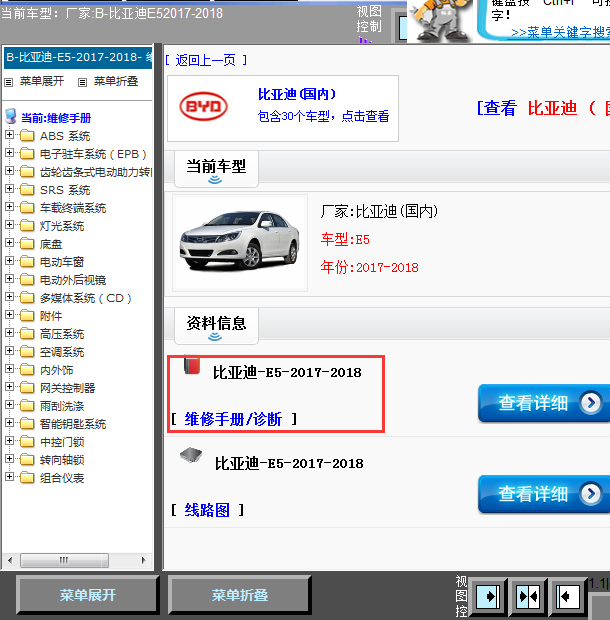Expand the 底盘 node
610x620 pixels.
click(9, 243)
